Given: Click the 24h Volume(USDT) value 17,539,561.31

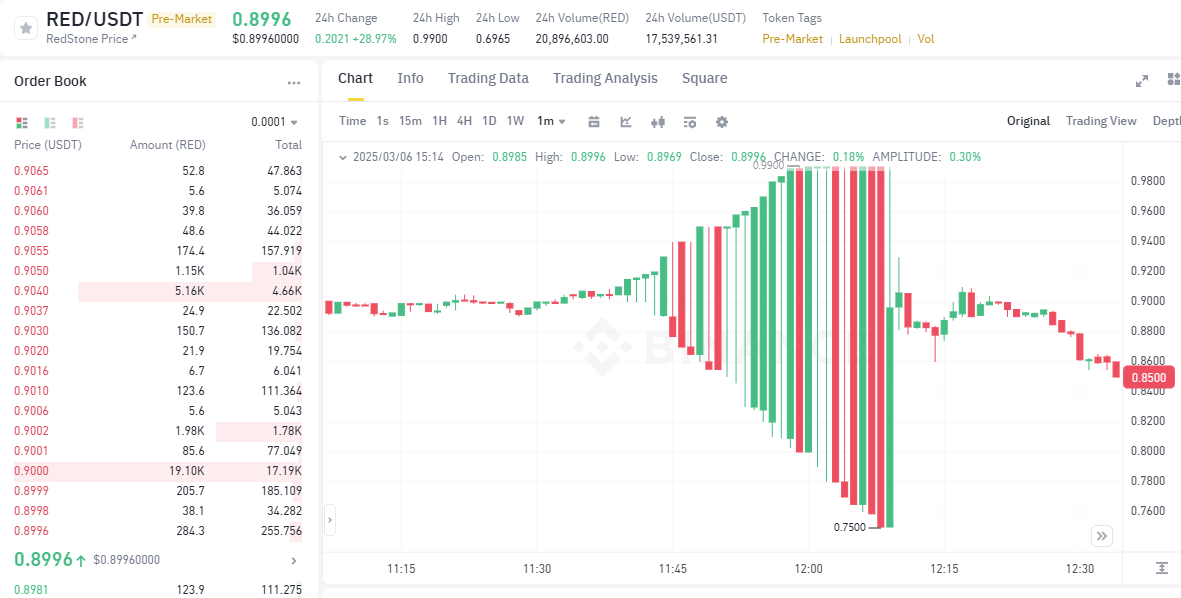Looking at the screenshot, I should (682, 38).
